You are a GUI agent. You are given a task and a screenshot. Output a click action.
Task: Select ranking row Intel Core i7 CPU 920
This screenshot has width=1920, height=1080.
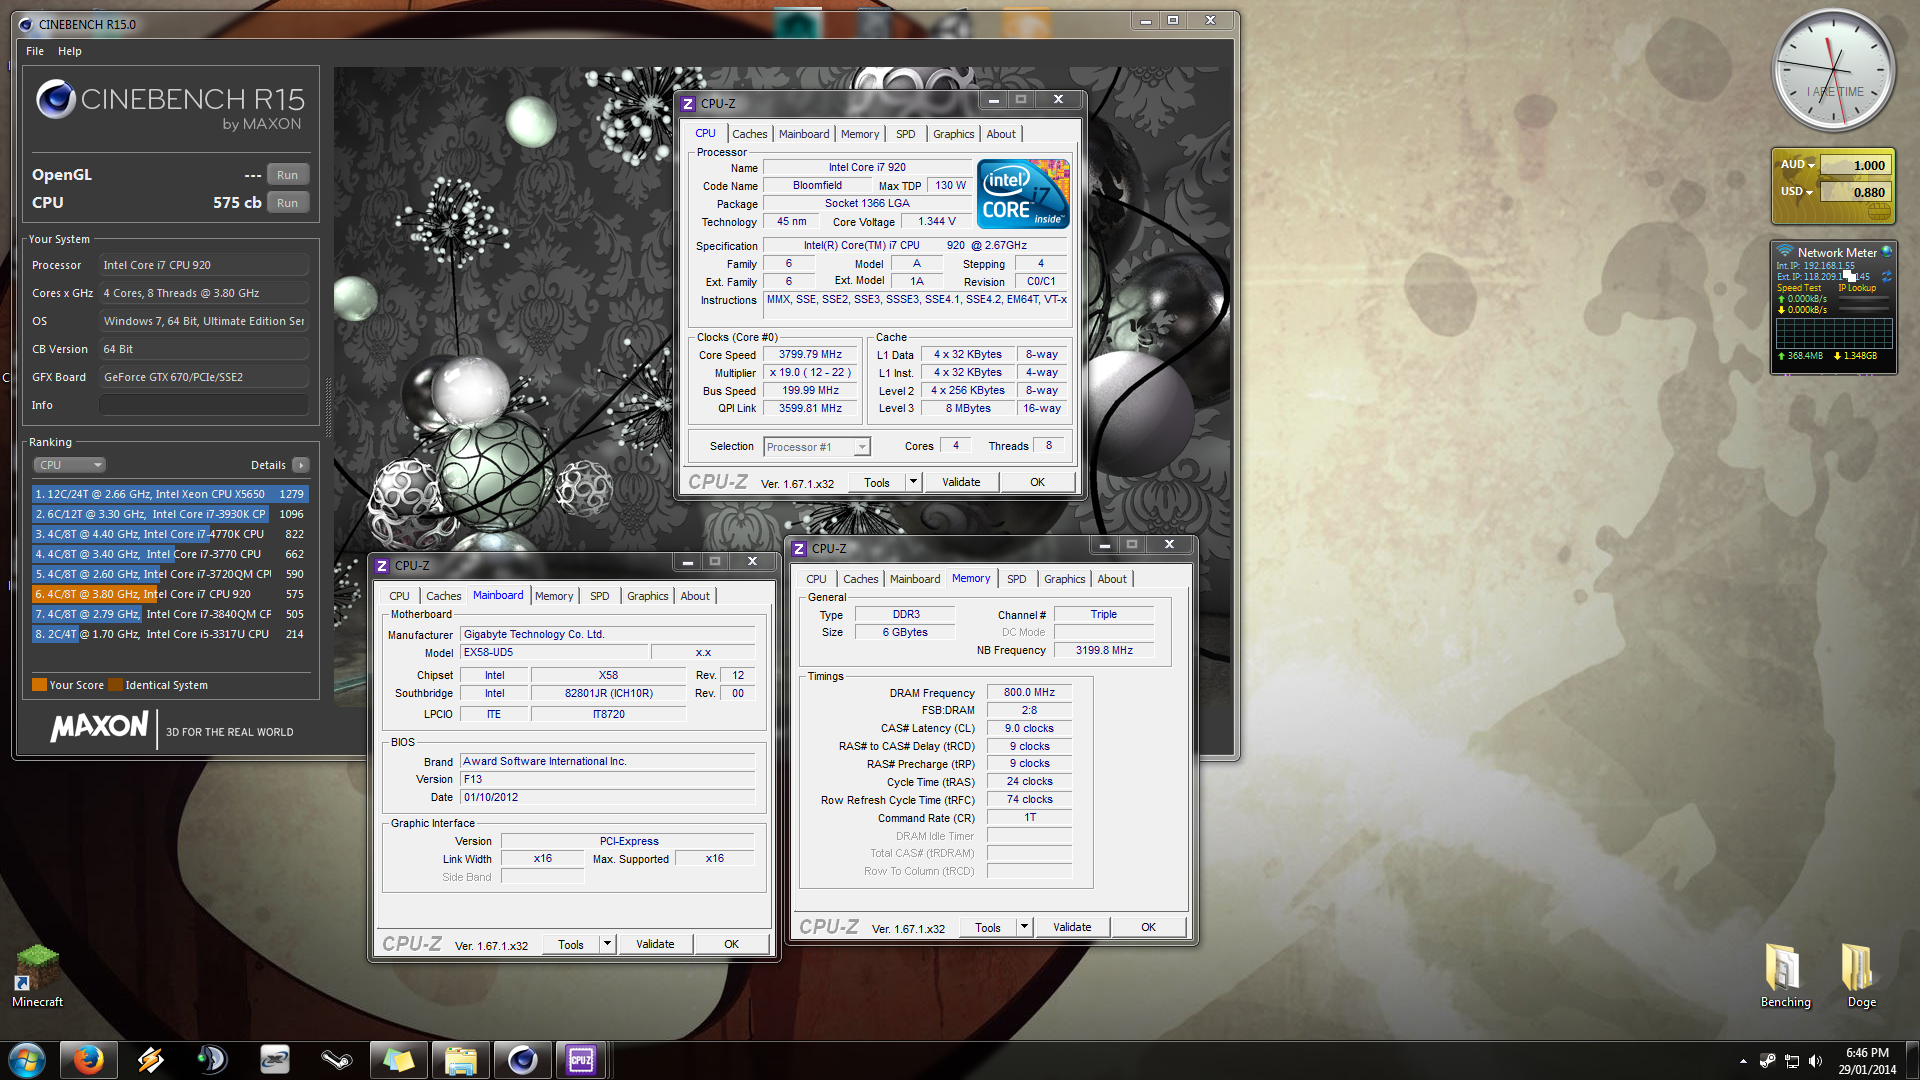pyautogui.click(x=170, y=594)
